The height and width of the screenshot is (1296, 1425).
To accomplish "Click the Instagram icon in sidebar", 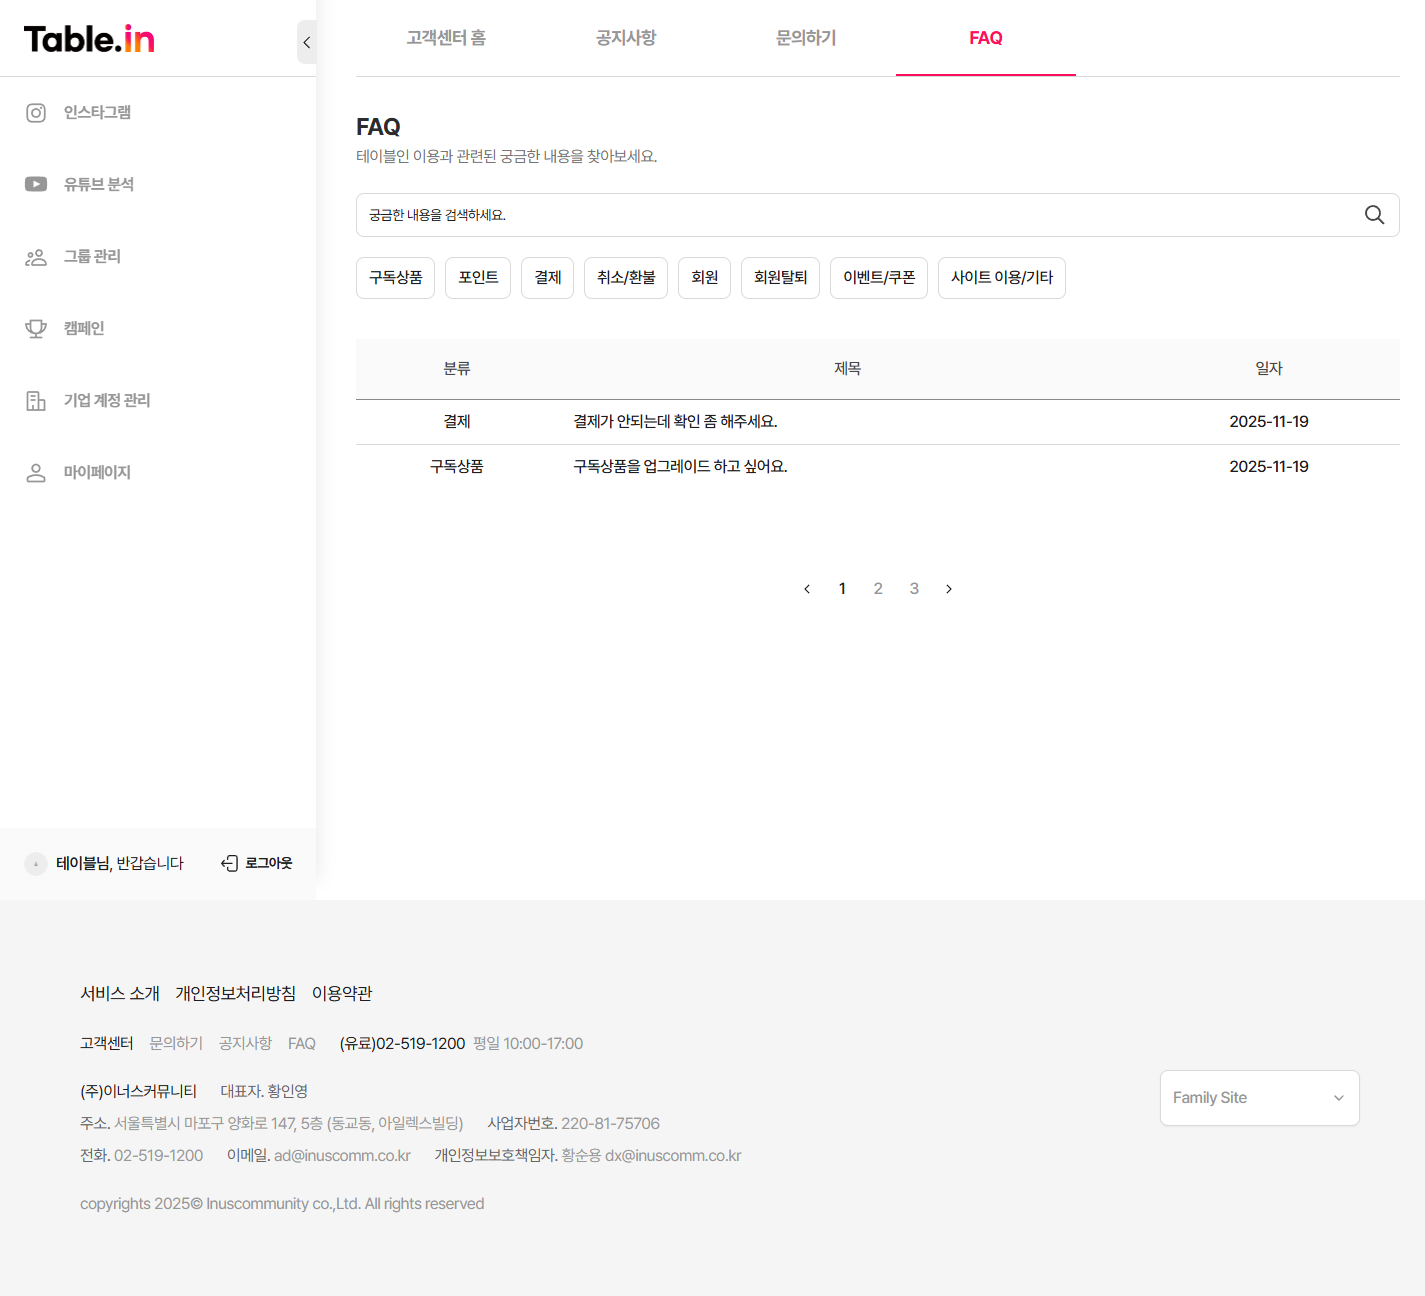I will [36, 113].
